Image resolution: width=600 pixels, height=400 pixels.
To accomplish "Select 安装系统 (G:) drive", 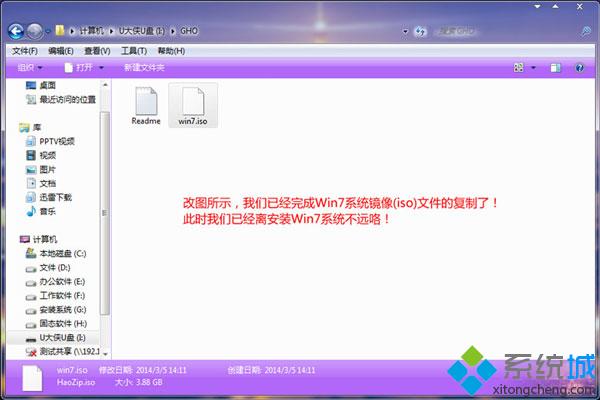I will (x=56, y=310).
